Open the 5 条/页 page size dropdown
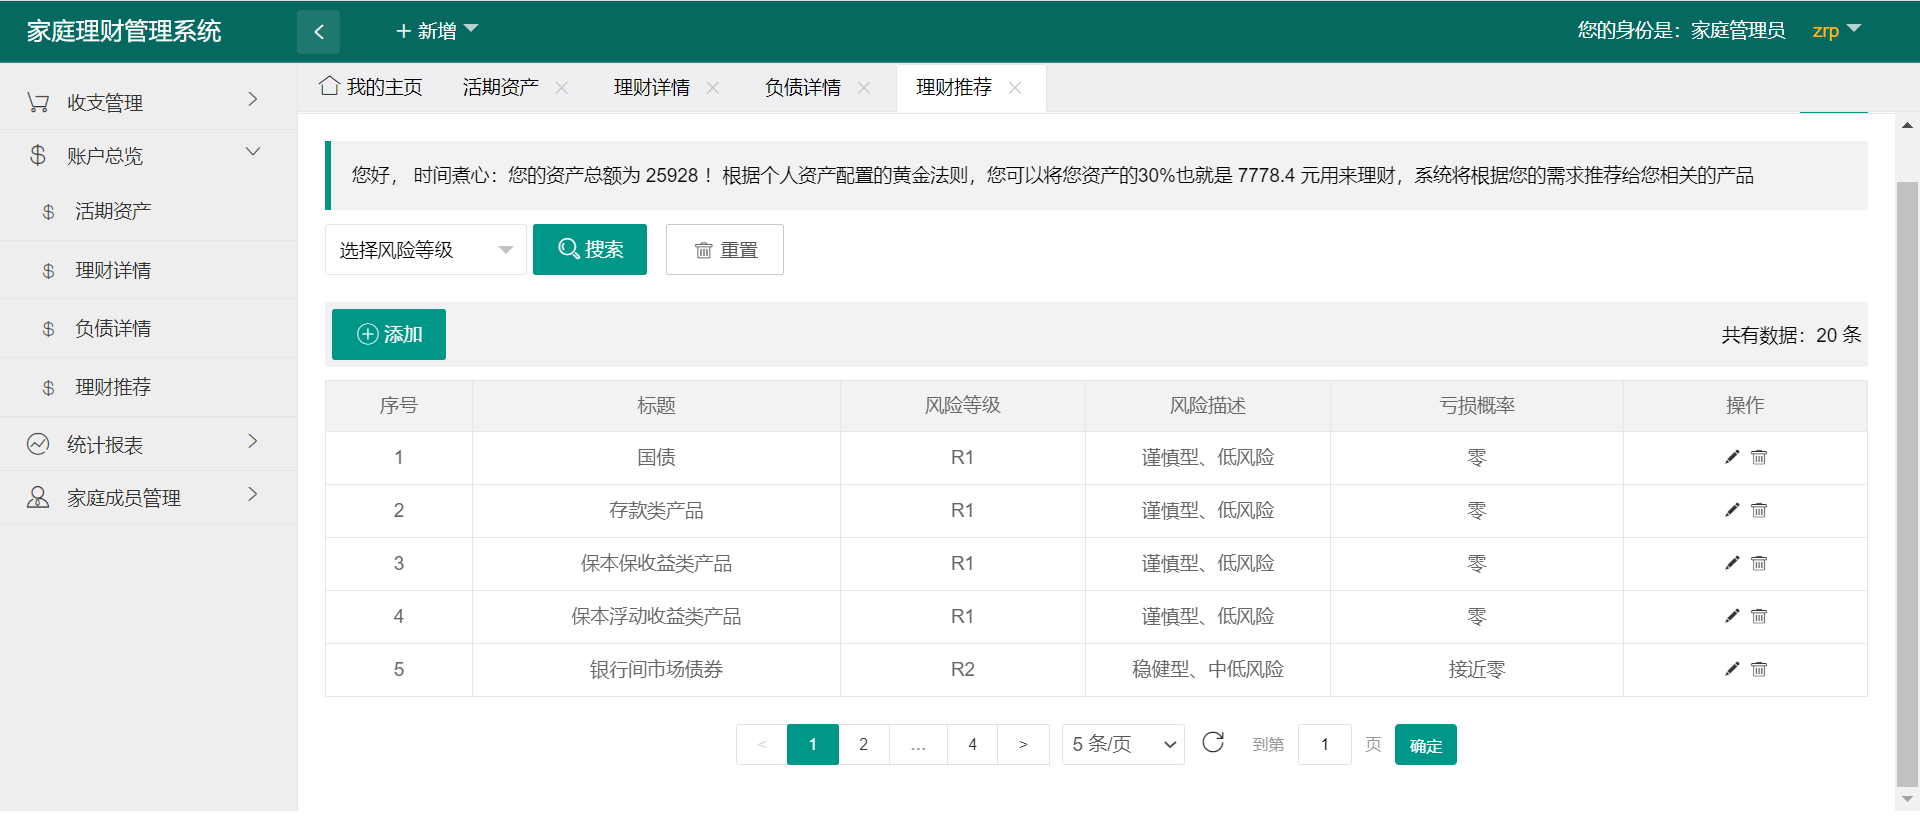Viewport: 1920px width, 819px height. tap(1123, 744)
